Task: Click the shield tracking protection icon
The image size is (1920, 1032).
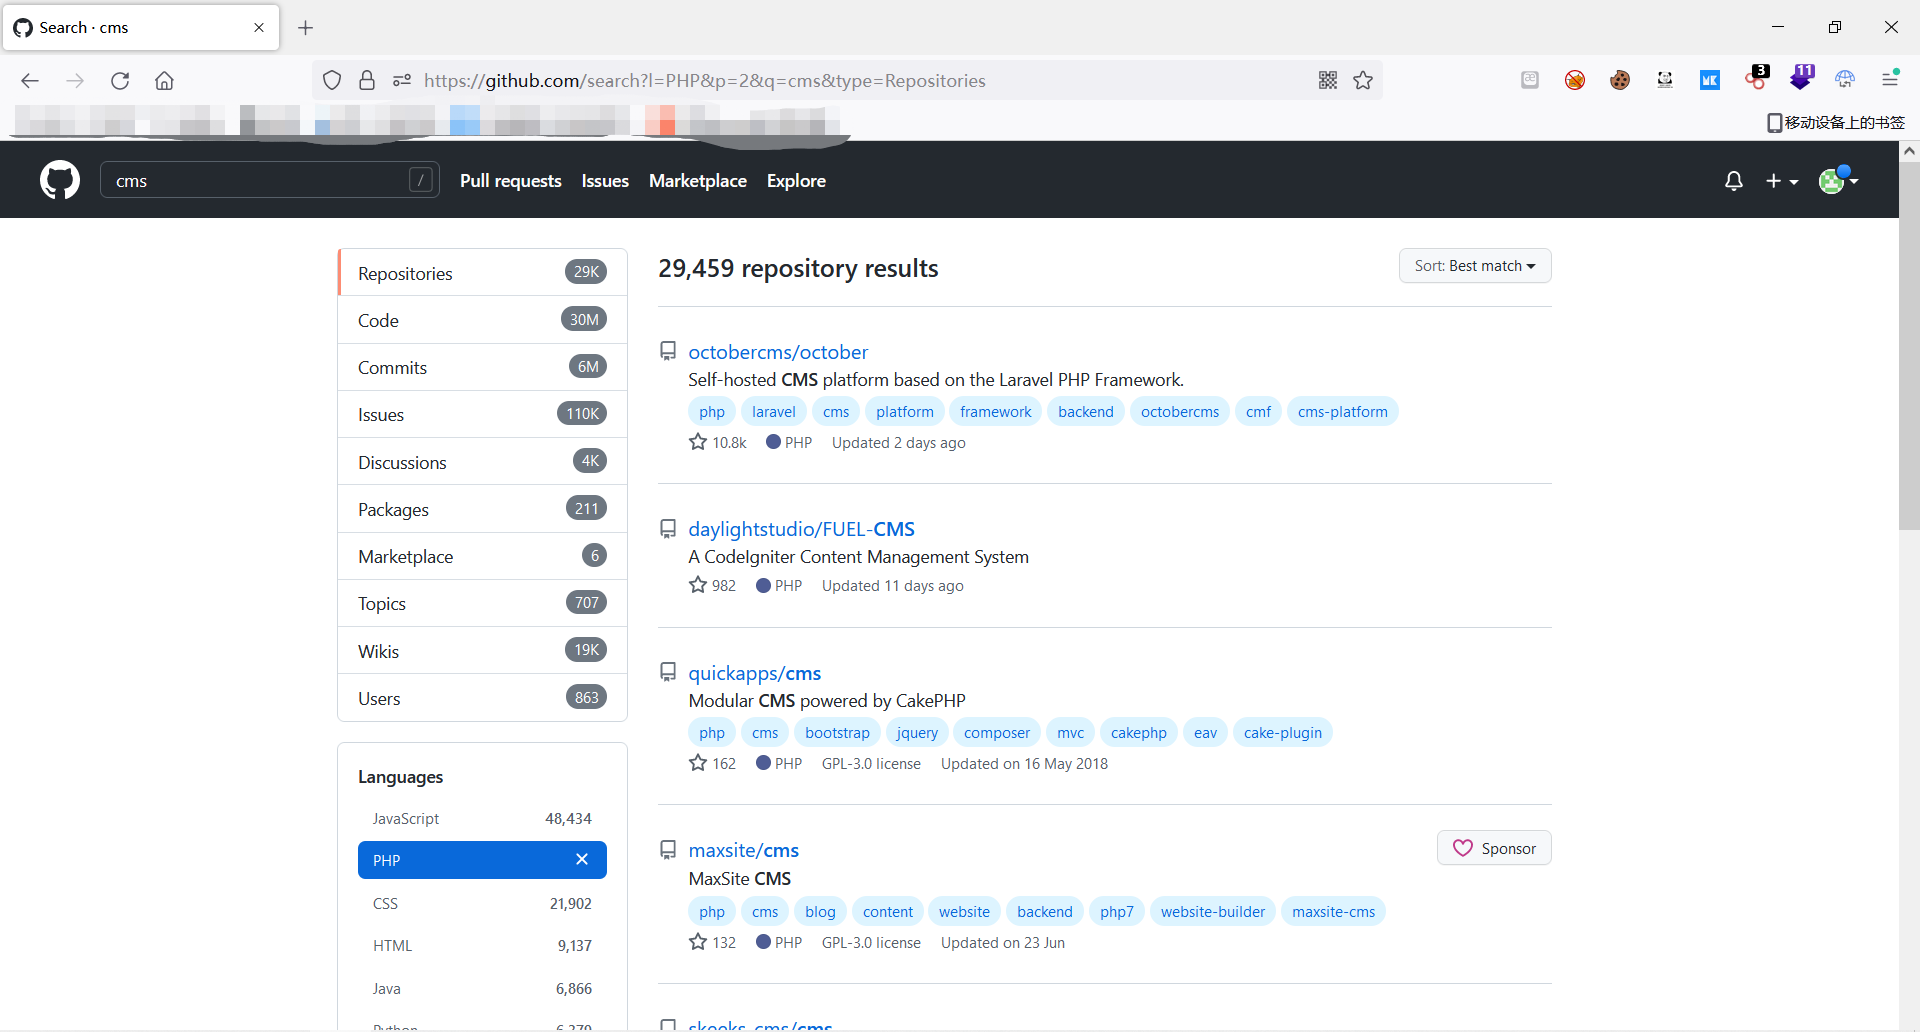Action: click(x=332, y=80)
